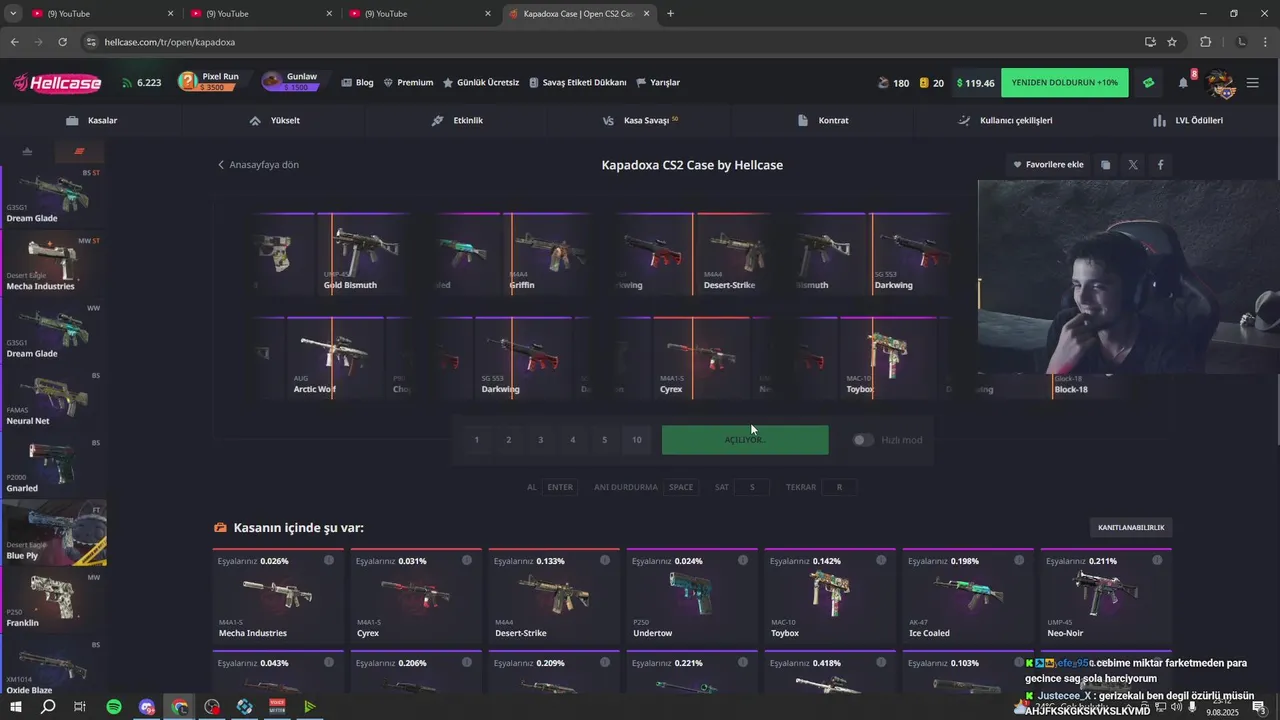Screen dimensions: 1280x720
Task: Click the $ 119.46 balance
Action: [x=976, y=83]
